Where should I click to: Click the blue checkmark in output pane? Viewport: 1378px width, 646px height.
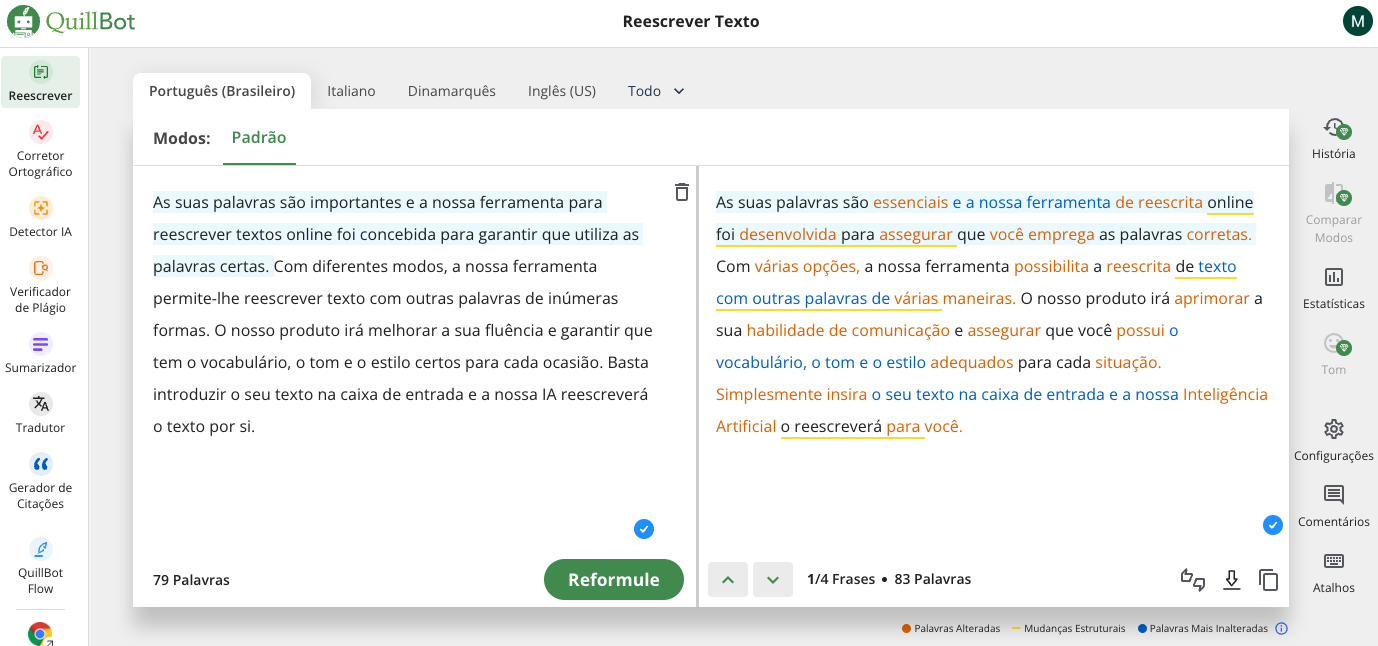[1272, 525]
